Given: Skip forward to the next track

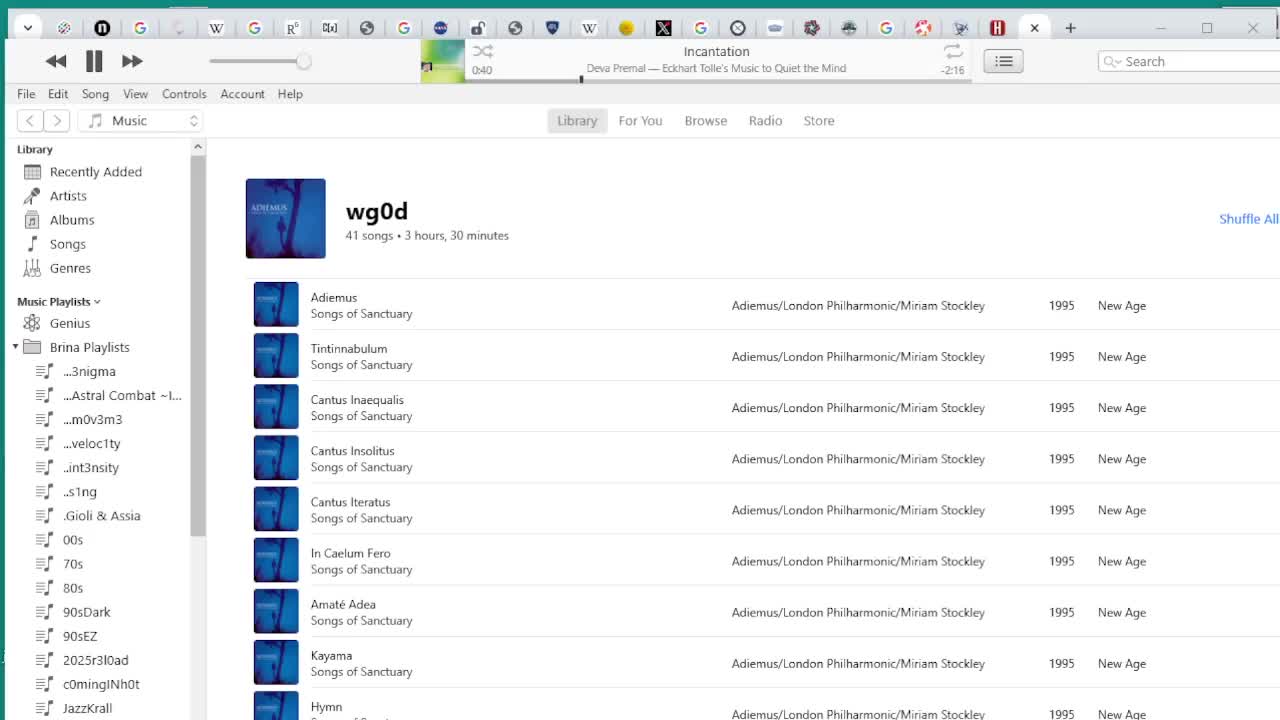Looking at the screenshot, I should point(131,61).
